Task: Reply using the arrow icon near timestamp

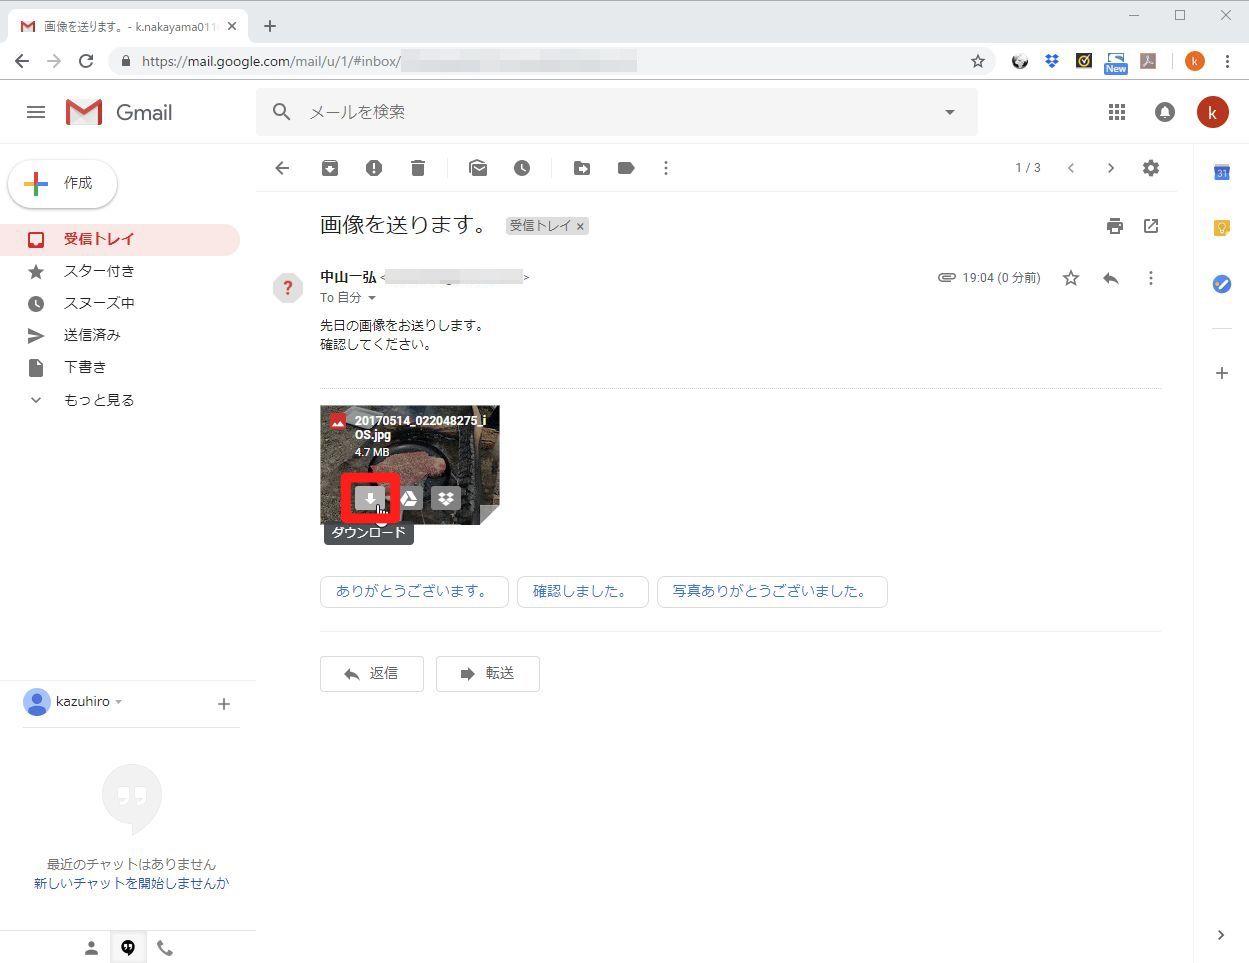Action: (x=1111, y=278)
